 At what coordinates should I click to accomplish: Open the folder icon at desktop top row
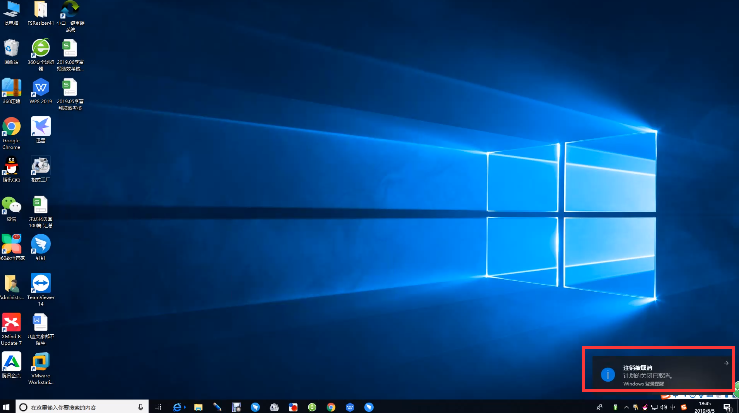pos(41,12)
